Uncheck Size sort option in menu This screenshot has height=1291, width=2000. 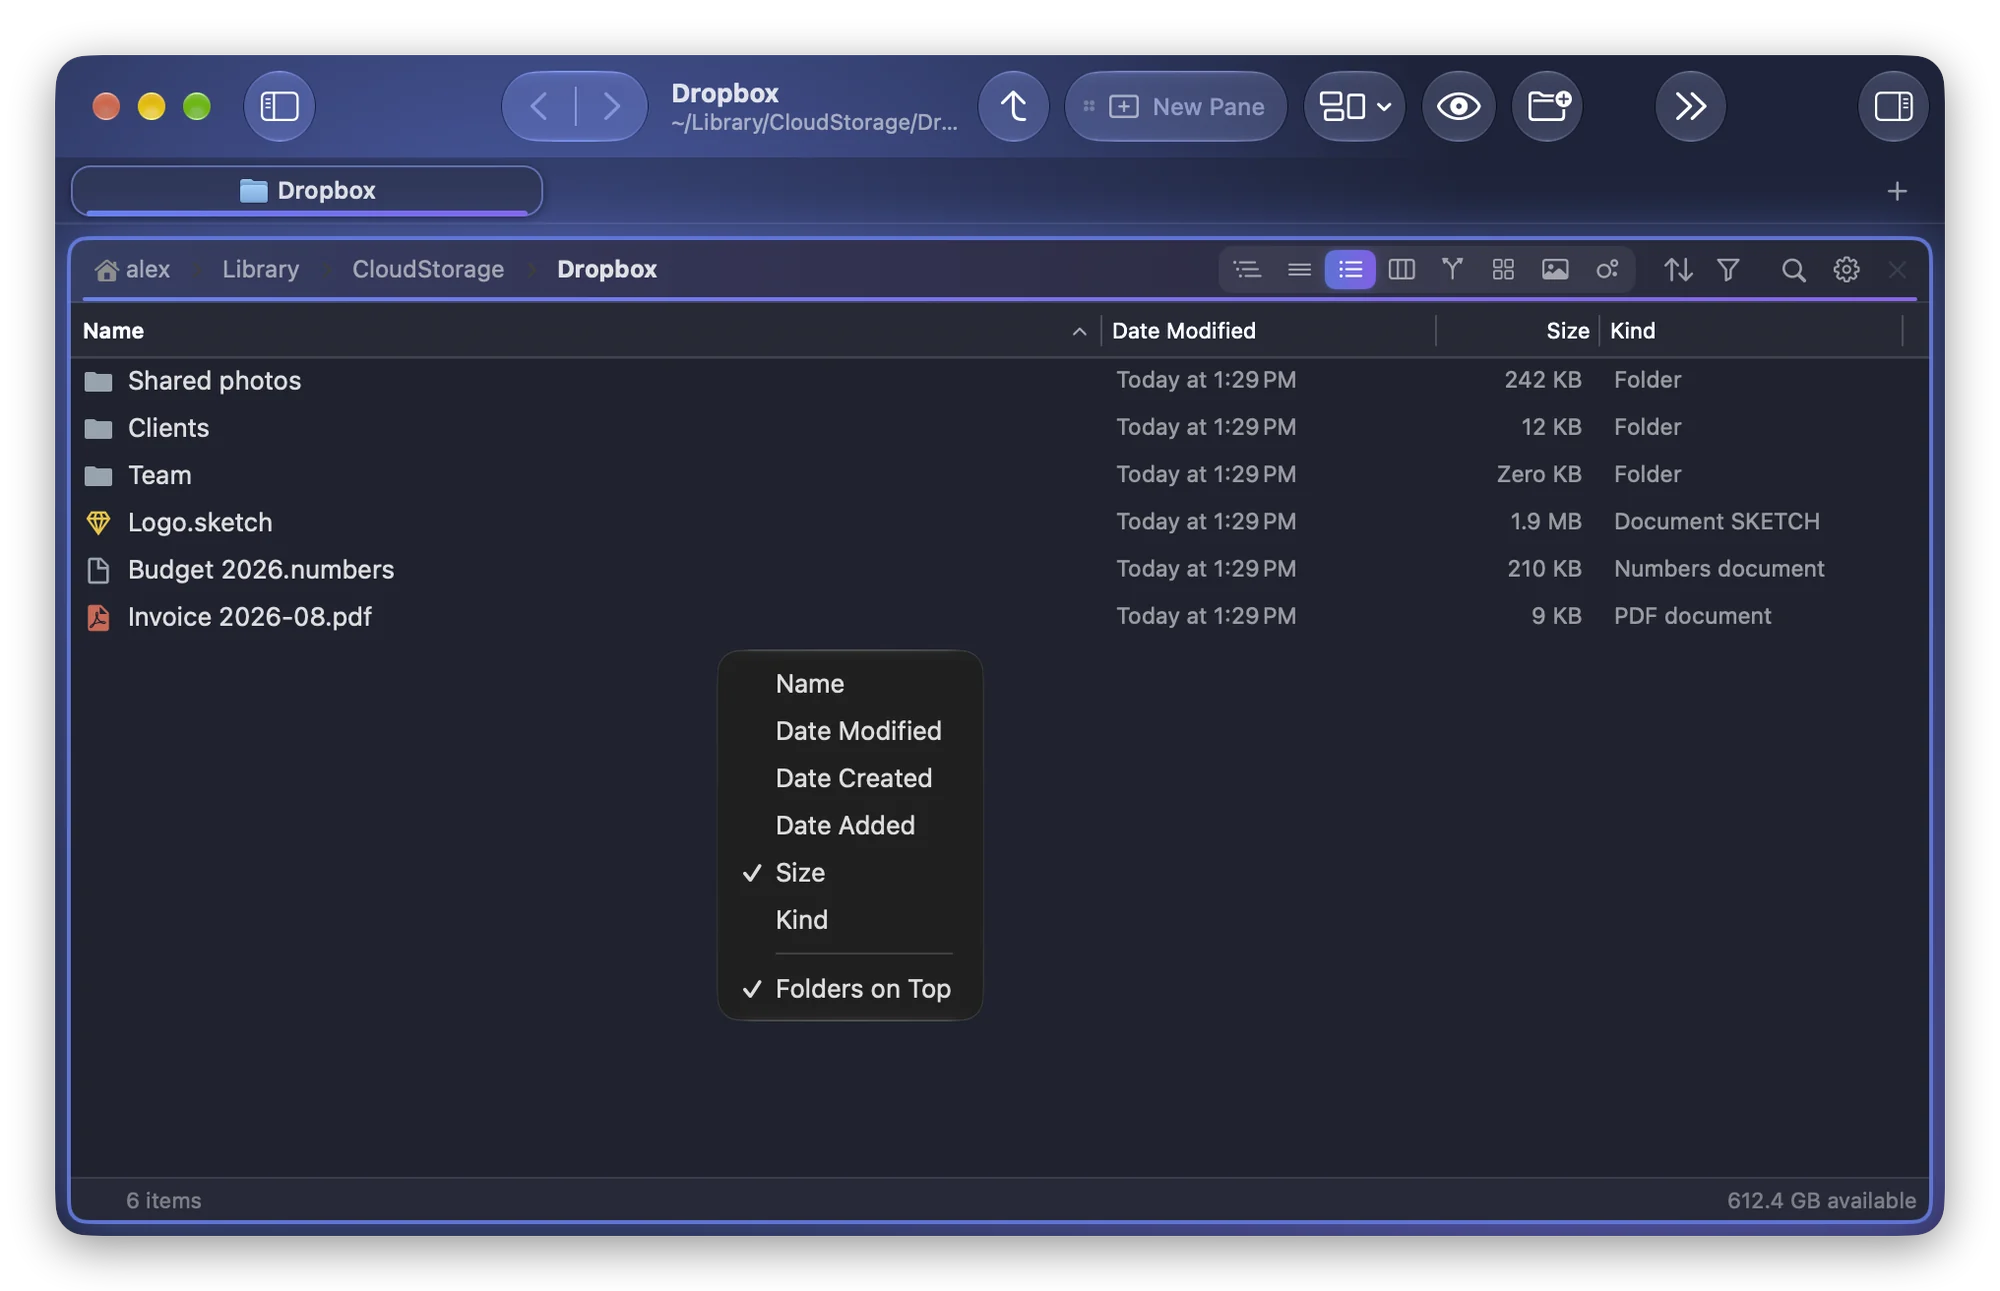click(850, 872)
